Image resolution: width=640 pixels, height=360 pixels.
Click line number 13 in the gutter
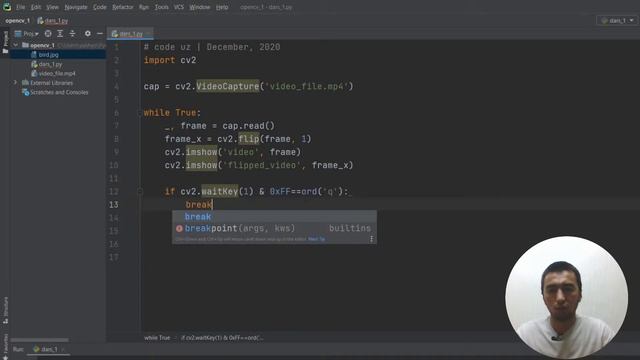[113, 204]
